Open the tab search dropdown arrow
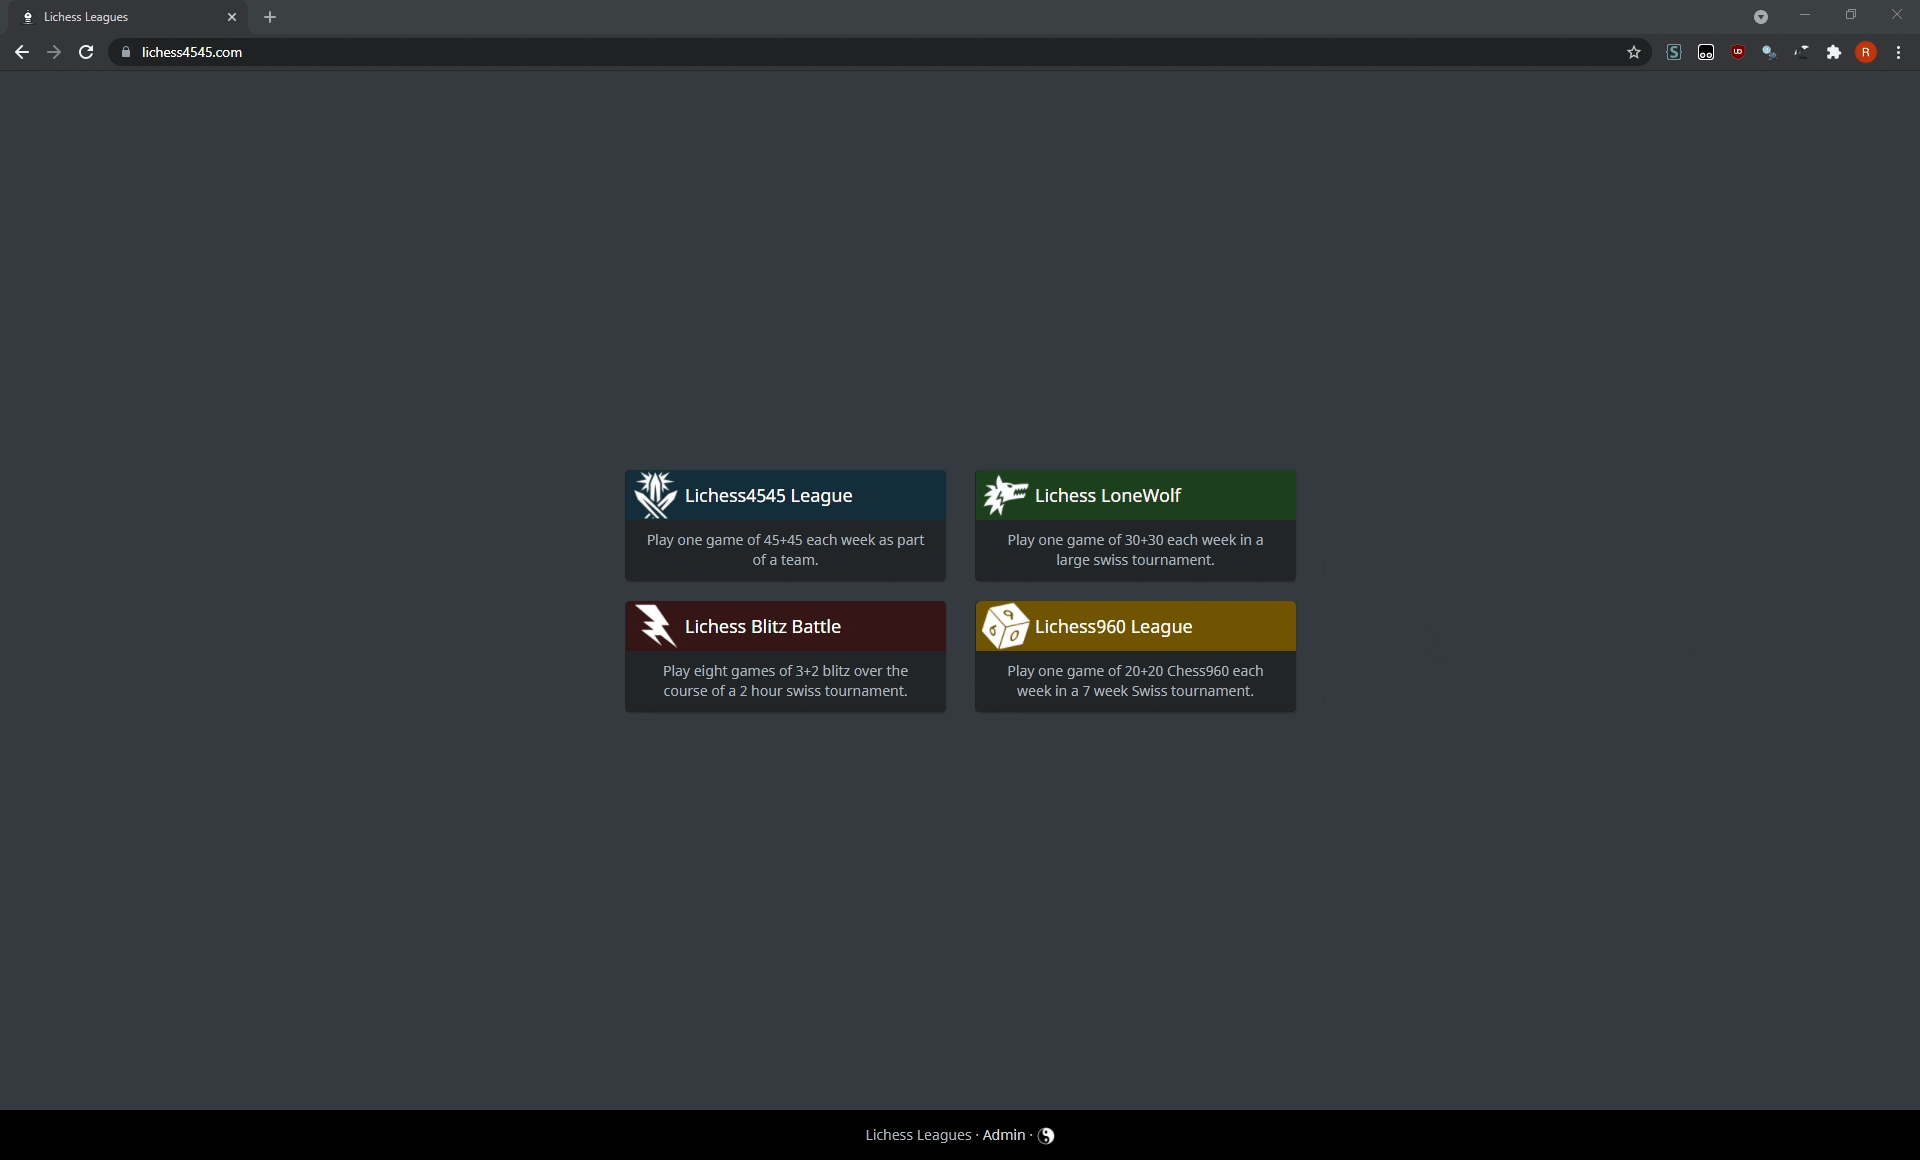1920x1160 pixels. click(x=1761, y=17)
